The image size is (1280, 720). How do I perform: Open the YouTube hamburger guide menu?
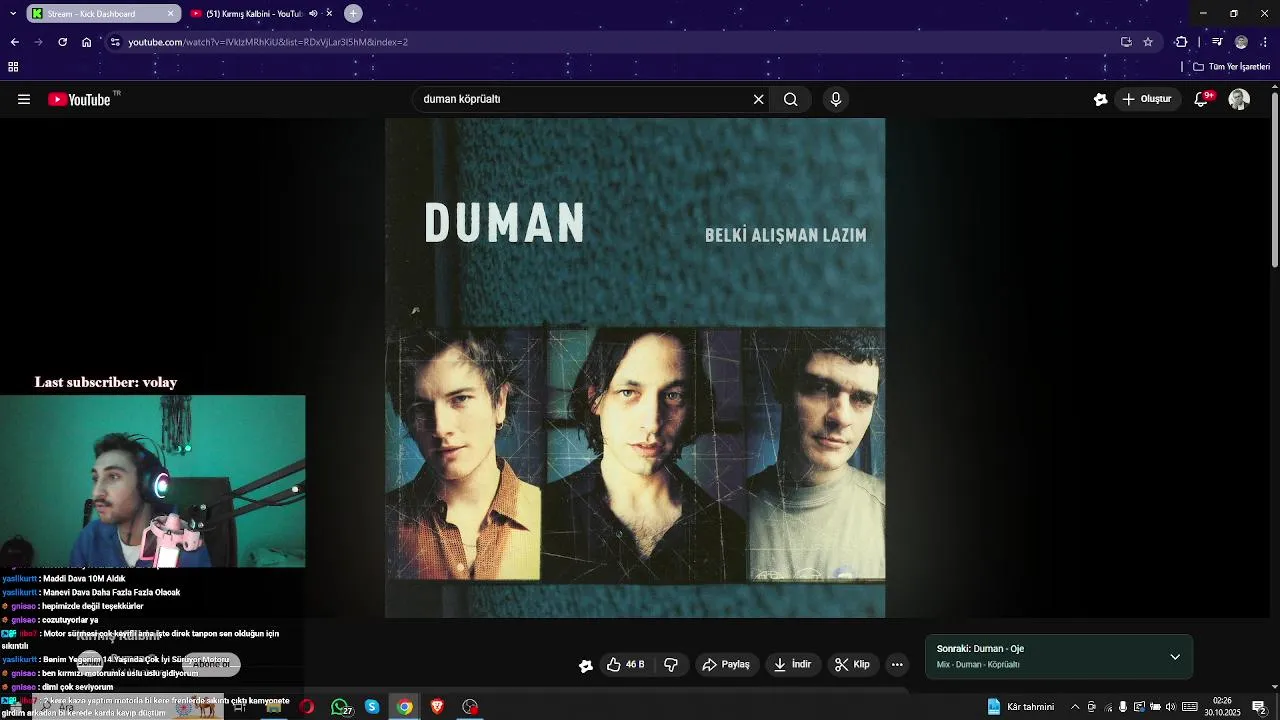[x=24, y=99]
